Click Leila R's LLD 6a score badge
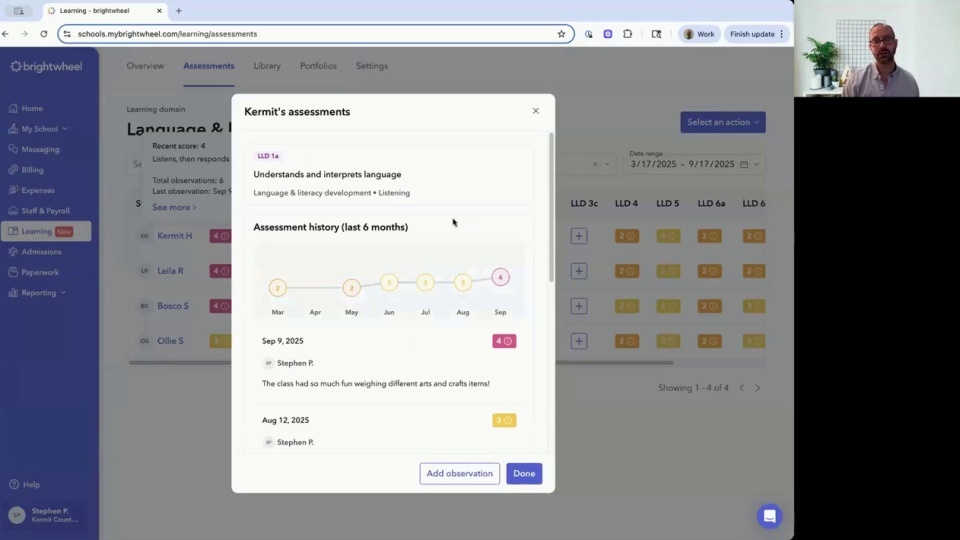 [x=709, y=271]
